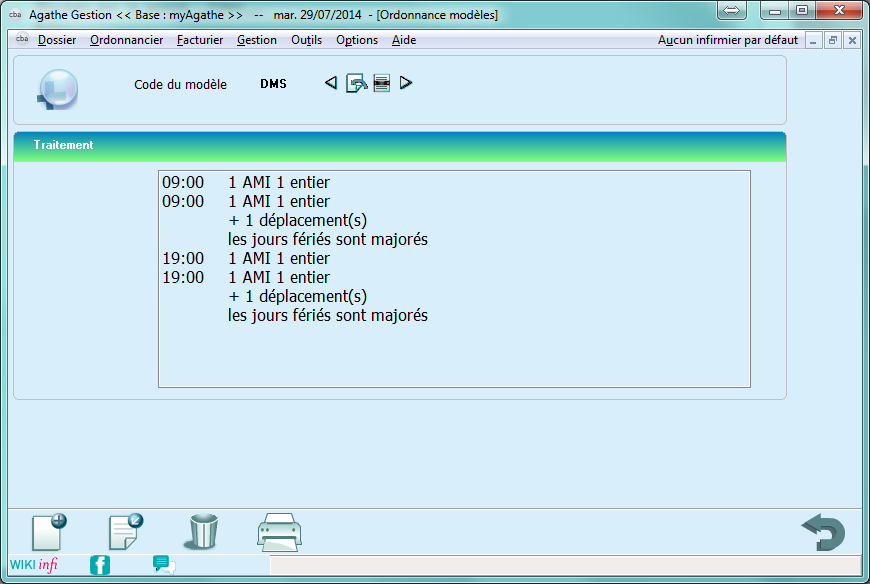The height and width of the screenshot is (584, 870).
Task: Go to next model arrow
Action: click(x=406, y=83)
